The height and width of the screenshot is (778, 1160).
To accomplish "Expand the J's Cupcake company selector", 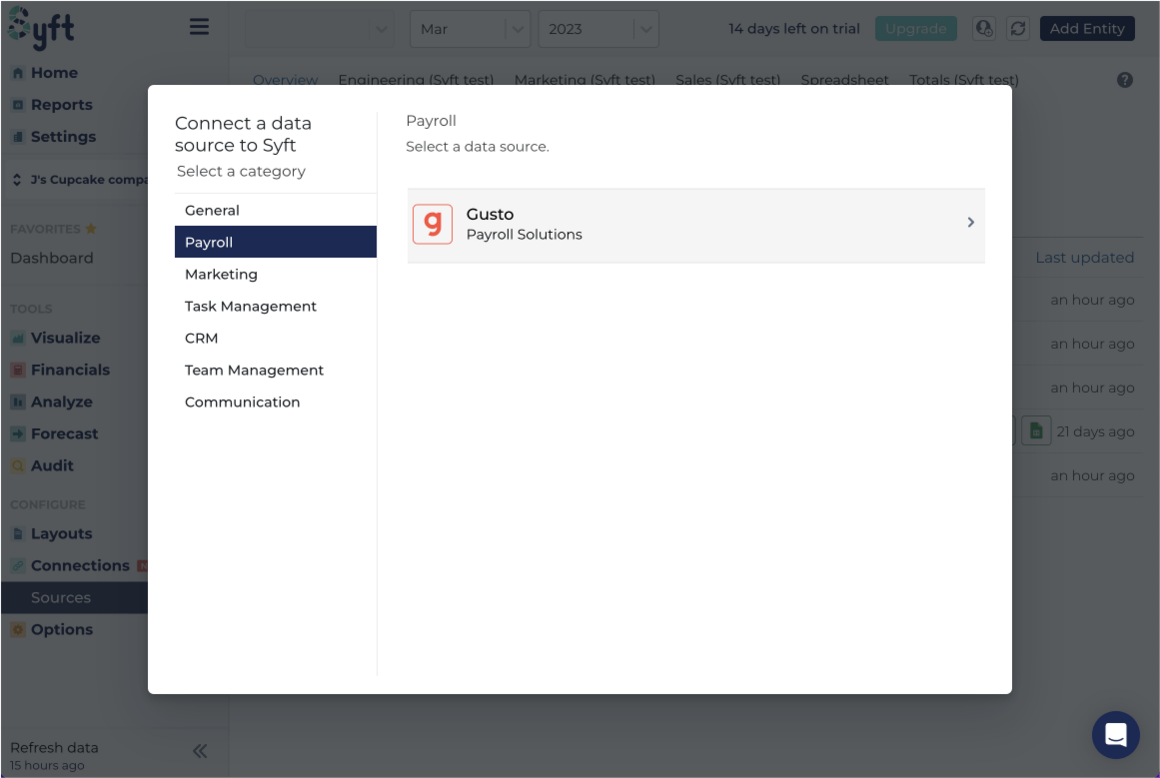I will (78, 180).
